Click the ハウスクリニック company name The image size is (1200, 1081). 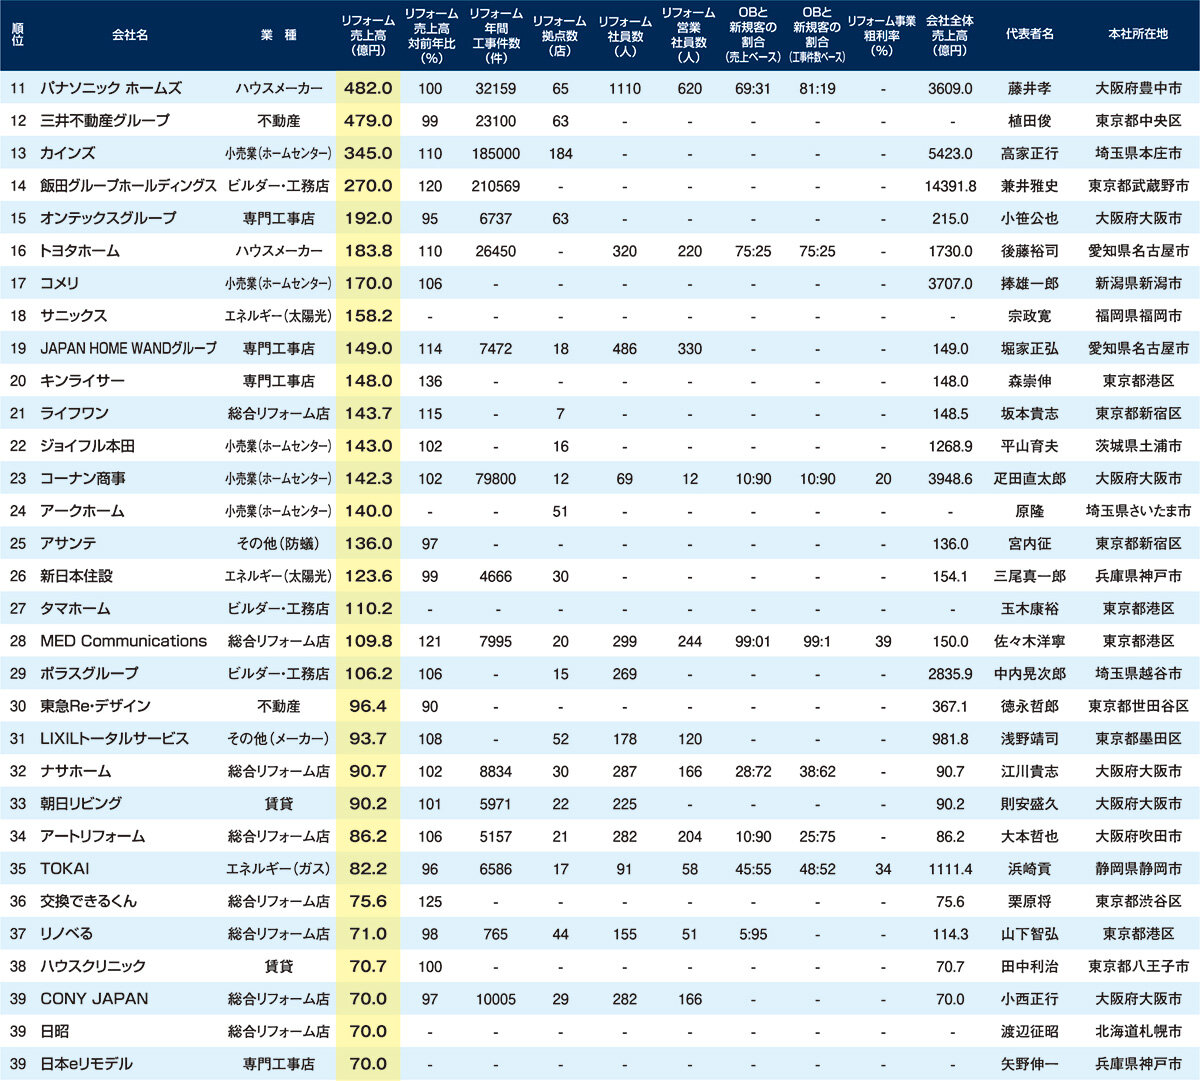(93, 966)
